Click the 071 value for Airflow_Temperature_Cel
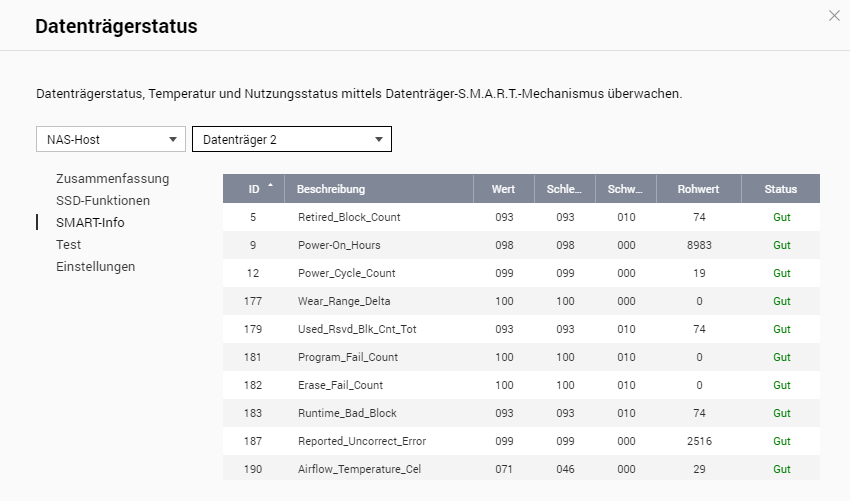850x501 pixels. click(504, 469)
